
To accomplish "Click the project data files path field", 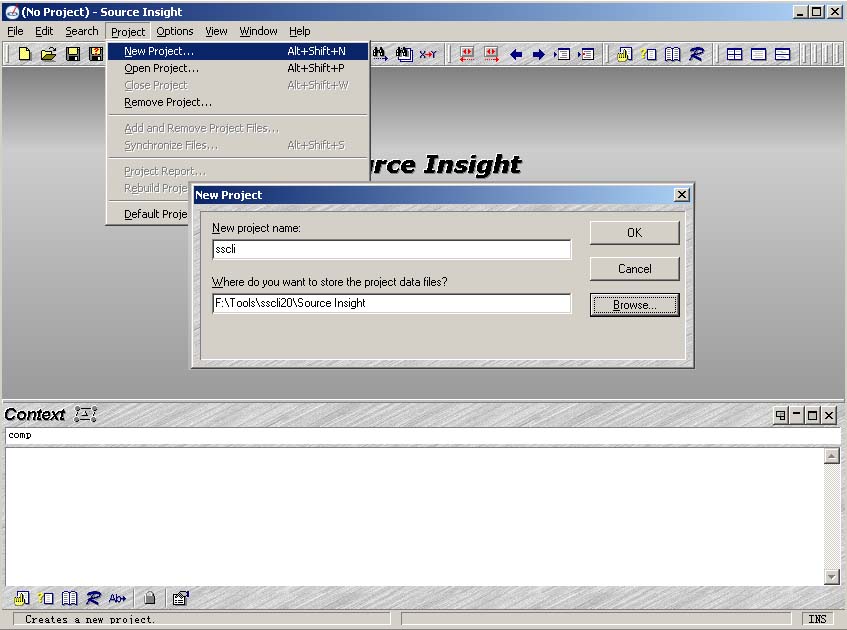I will (392, 303).
